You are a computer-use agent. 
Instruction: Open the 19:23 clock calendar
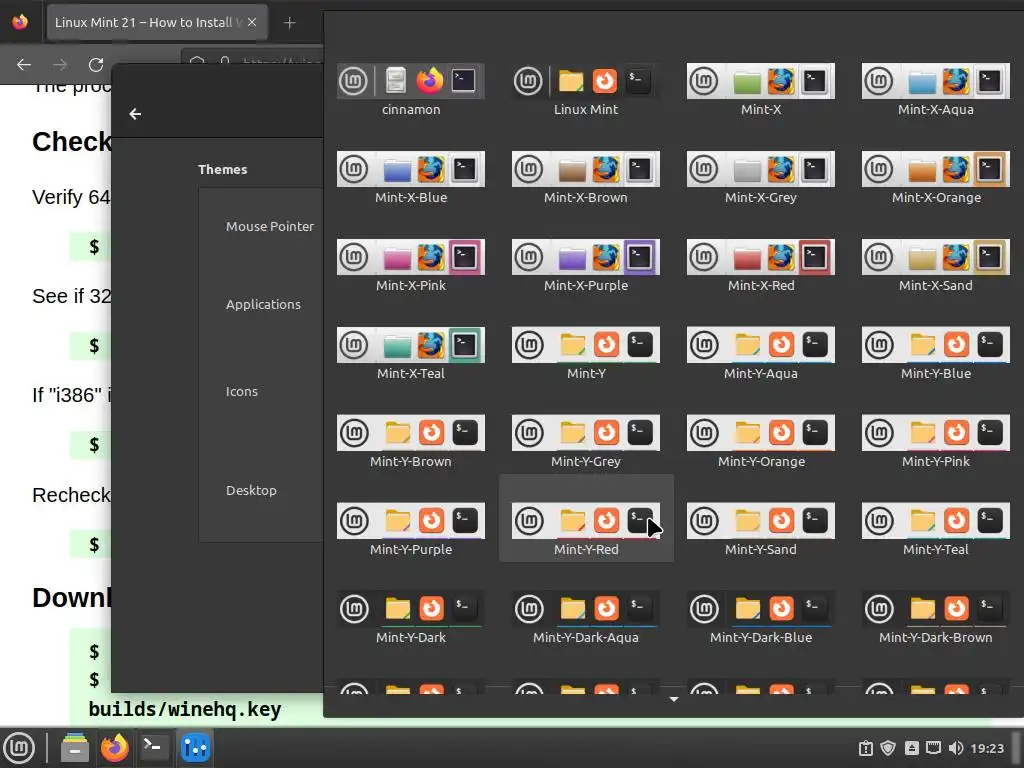coord(987,748)
